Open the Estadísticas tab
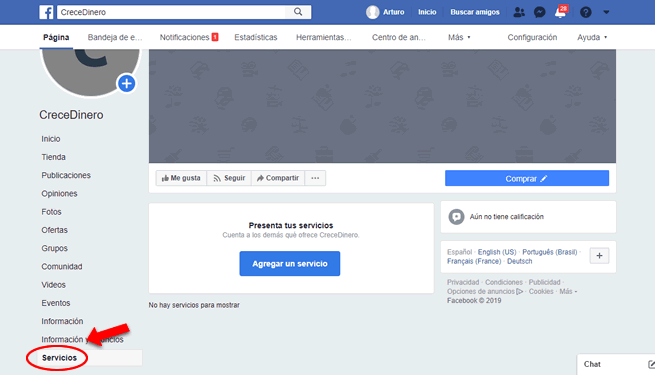Image resolution: width=655 pixels, height=375 pixels. click(x=256, y=37)
